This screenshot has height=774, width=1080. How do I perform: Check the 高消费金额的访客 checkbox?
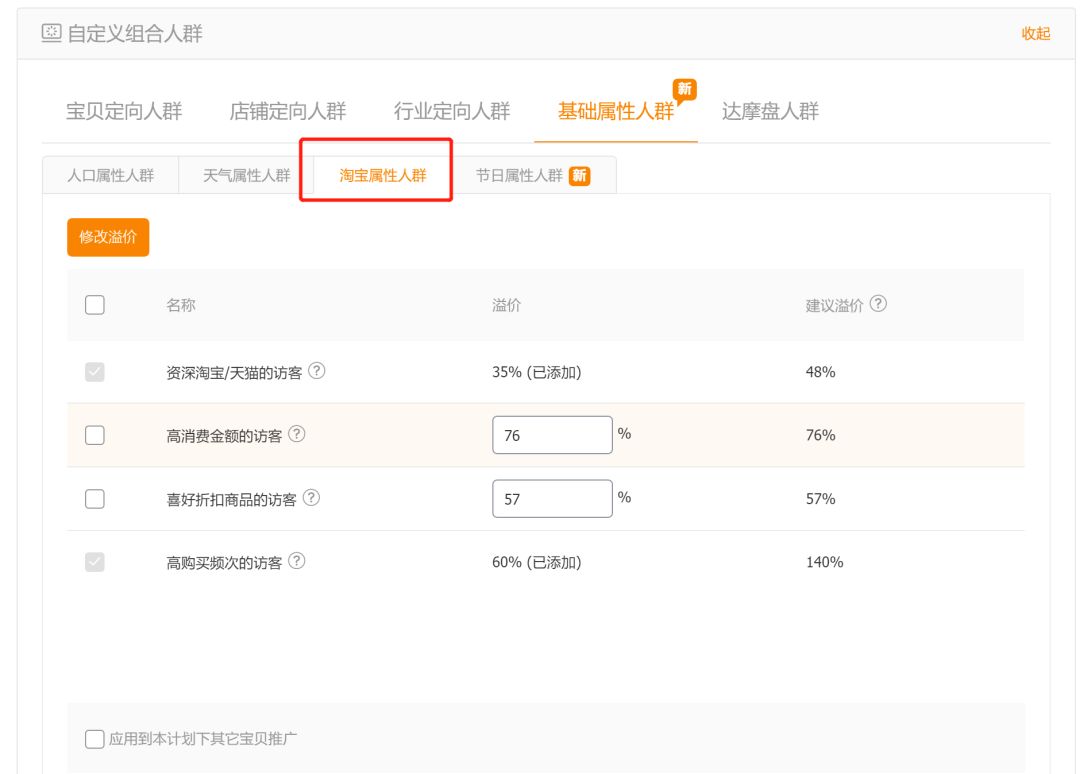[95, 434]
